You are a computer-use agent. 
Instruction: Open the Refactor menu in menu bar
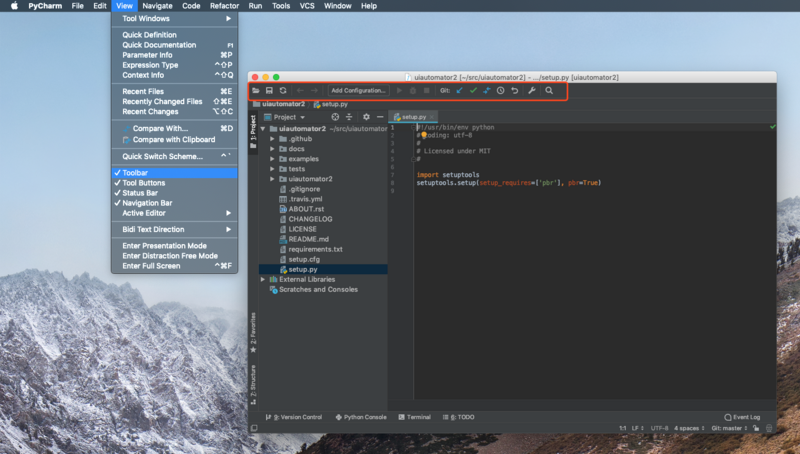[x=224, y=6]
